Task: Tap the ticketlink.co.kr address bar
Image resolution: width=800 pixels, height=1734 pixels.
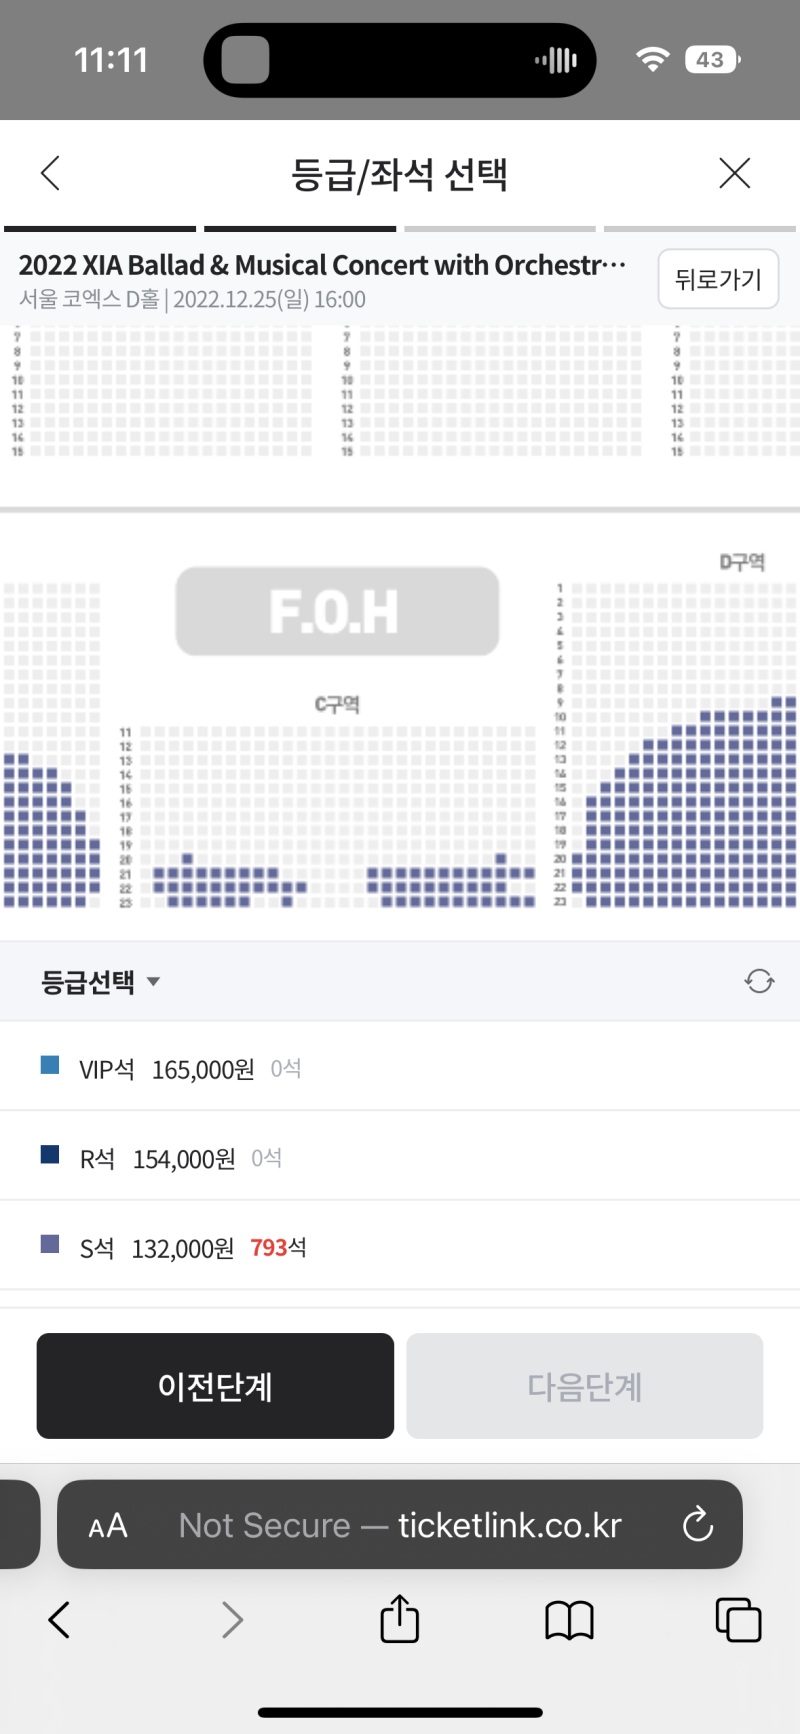Action: 400,1525
